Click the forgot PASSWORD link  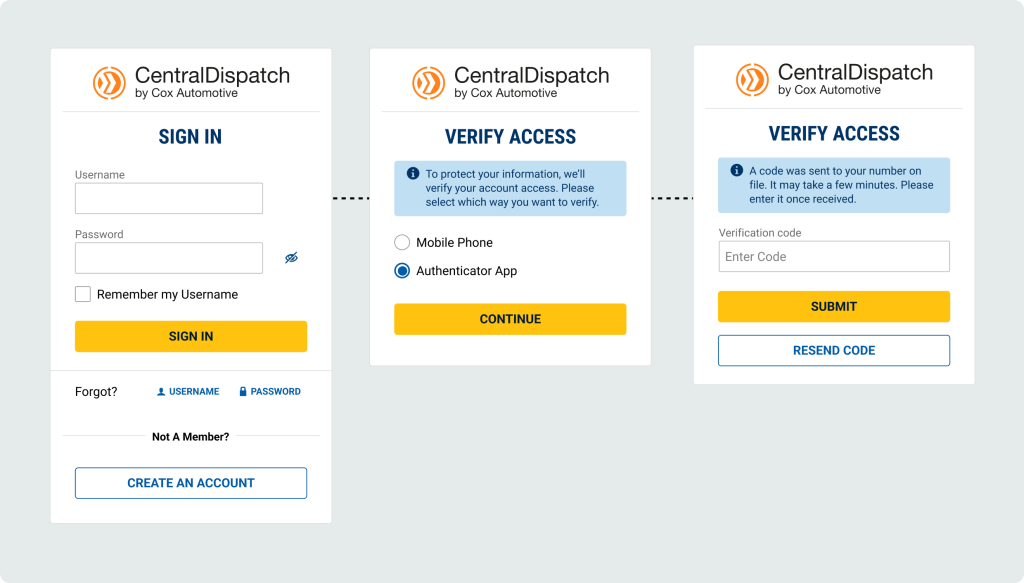tap(275, 392)
